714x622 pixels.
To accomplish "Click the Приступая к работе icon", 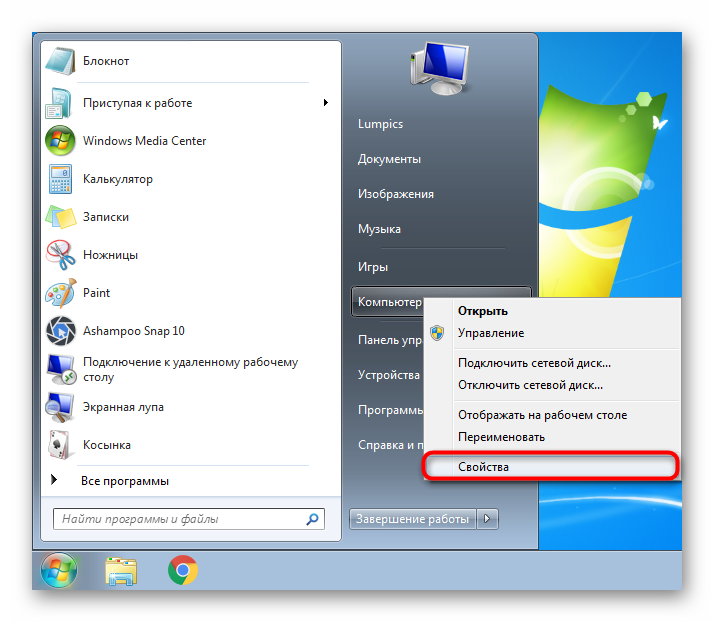I will pyautogui.click(x=59, y=103).
